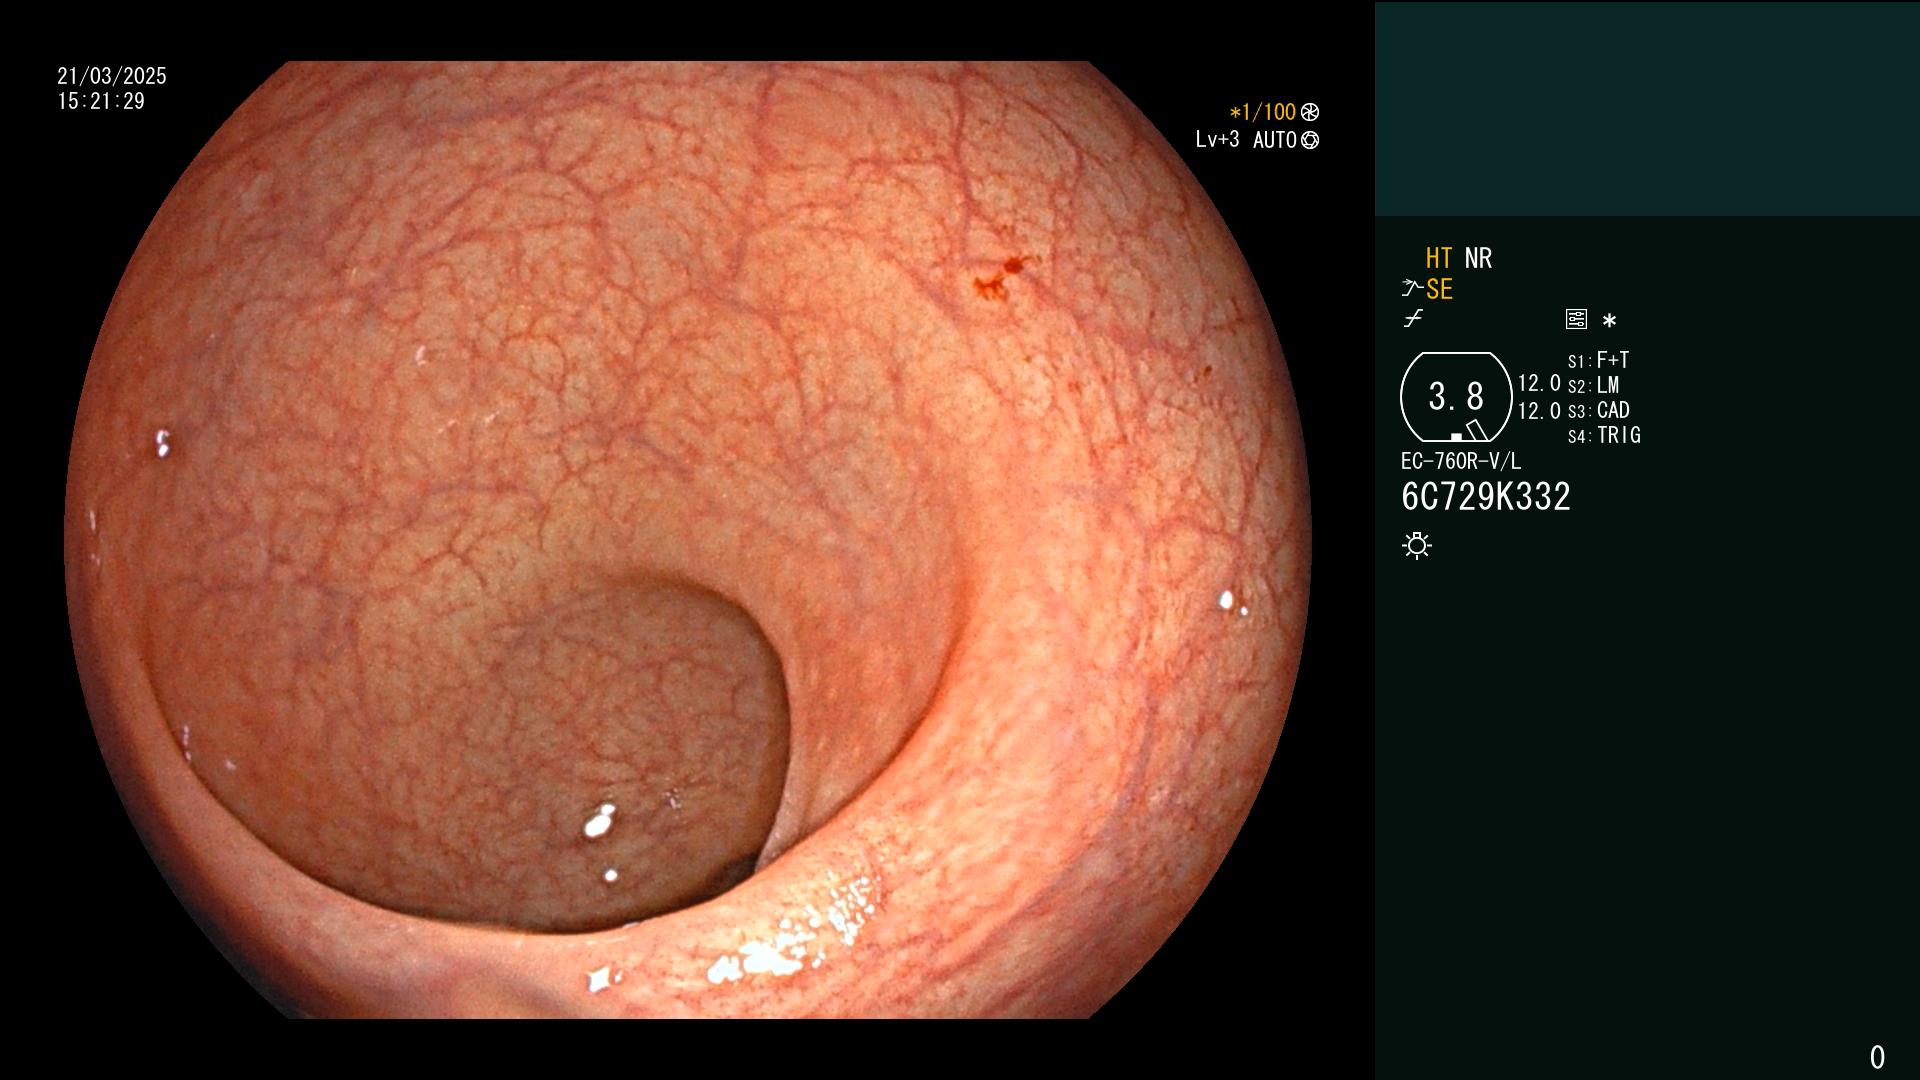Viewport: 1920px width, 1080px height.
Task: Click the empty teal panel above HT NR
Action: (1647, 108)
